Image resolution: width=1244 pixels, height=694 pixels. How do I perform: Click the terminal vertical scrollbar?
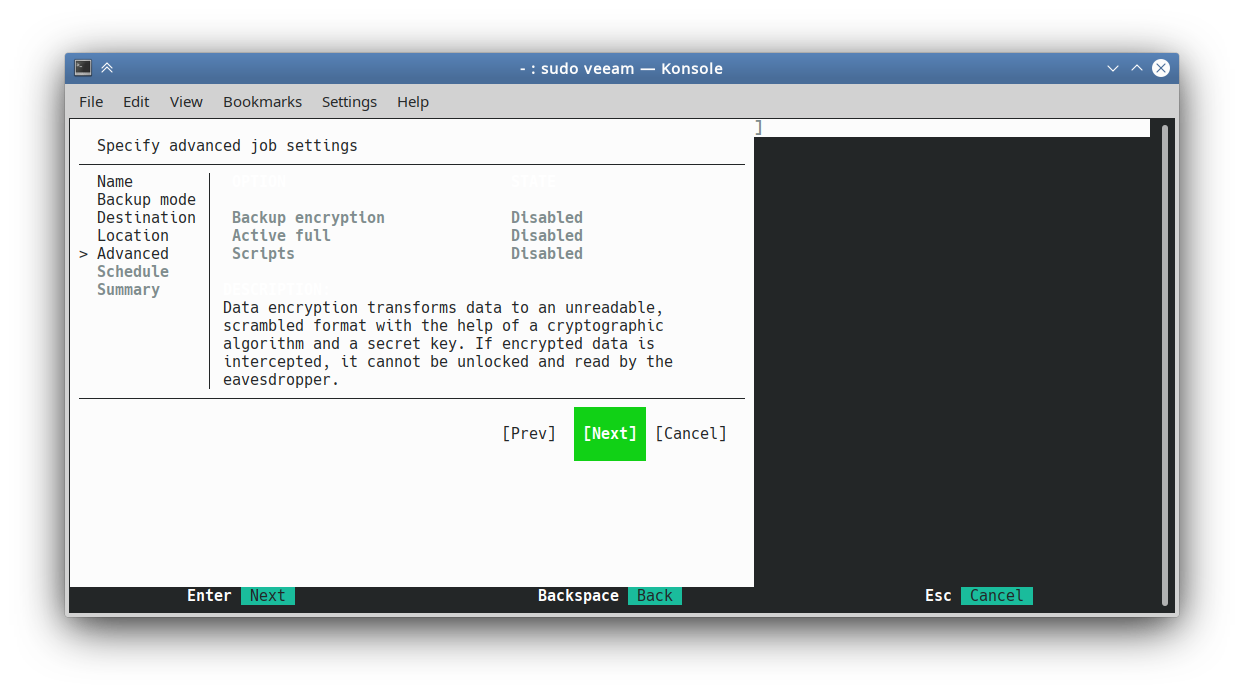tap(1164, 363)
